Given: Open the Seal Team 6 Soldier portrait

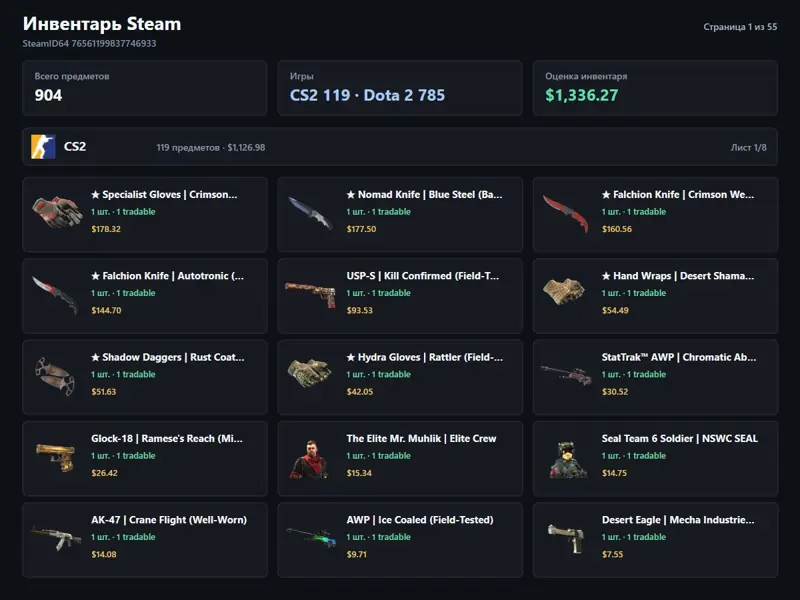Looking at the screenshot, I should (567, 460).
